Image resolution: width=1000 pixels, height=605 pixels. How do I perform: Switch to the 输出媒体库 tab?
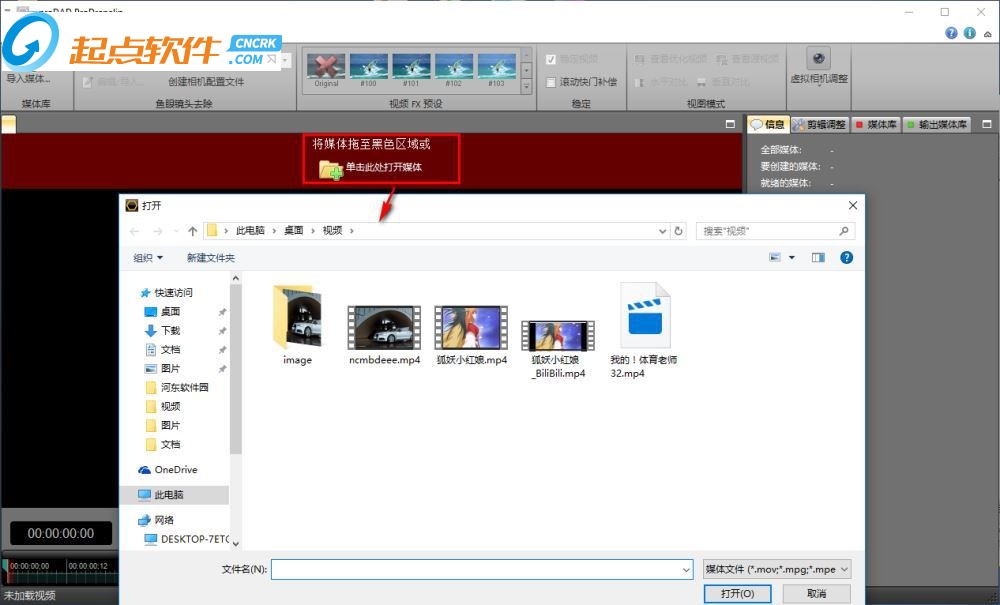937,124
